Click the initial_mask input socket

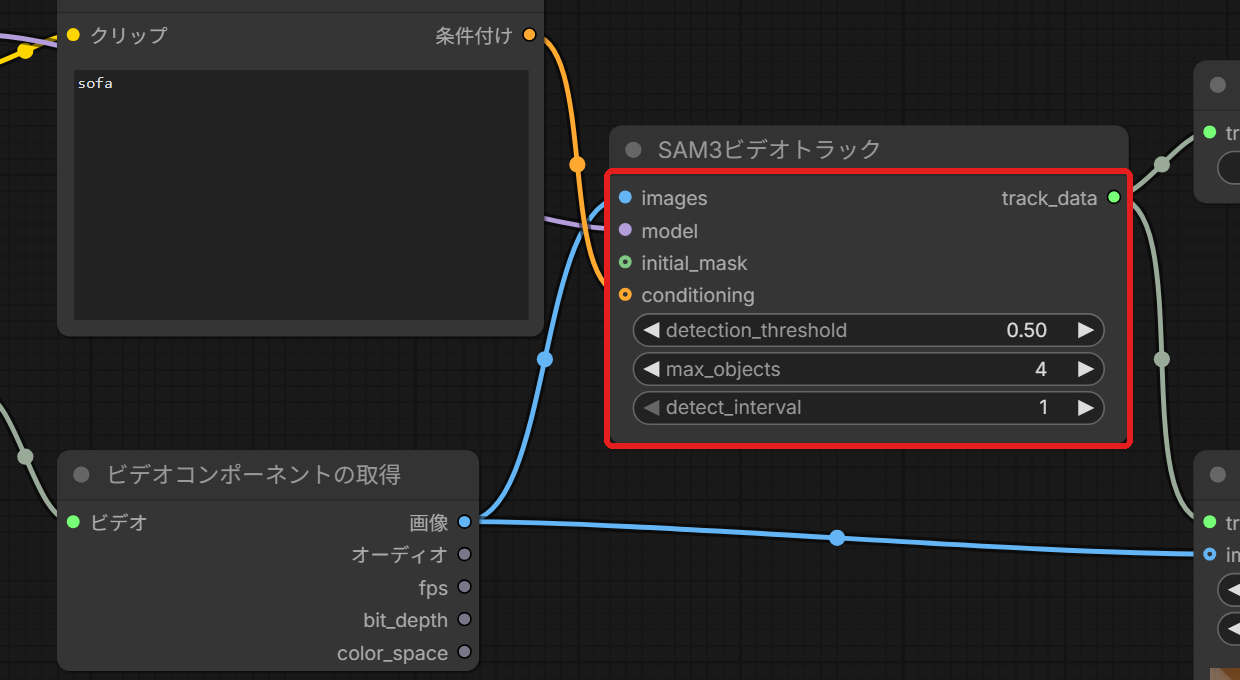[x=625, y=263]
